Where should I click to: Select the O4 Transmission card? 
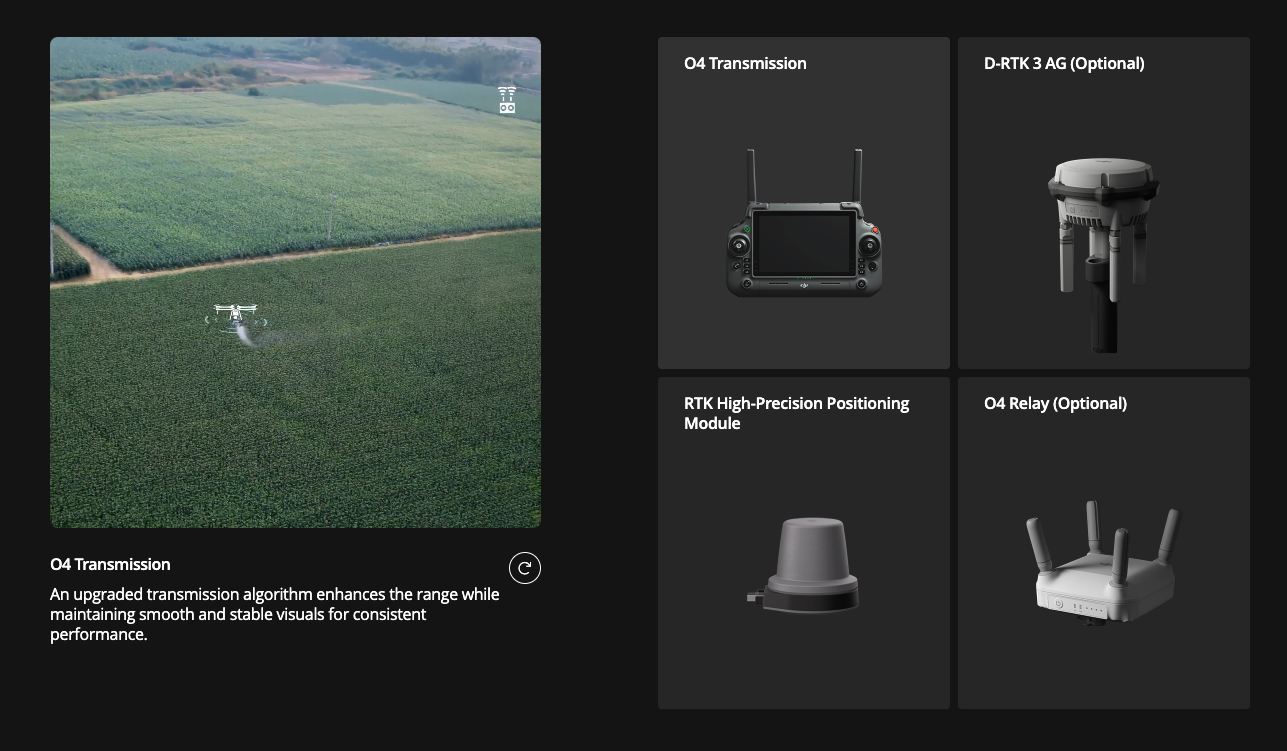coord(804,203)
